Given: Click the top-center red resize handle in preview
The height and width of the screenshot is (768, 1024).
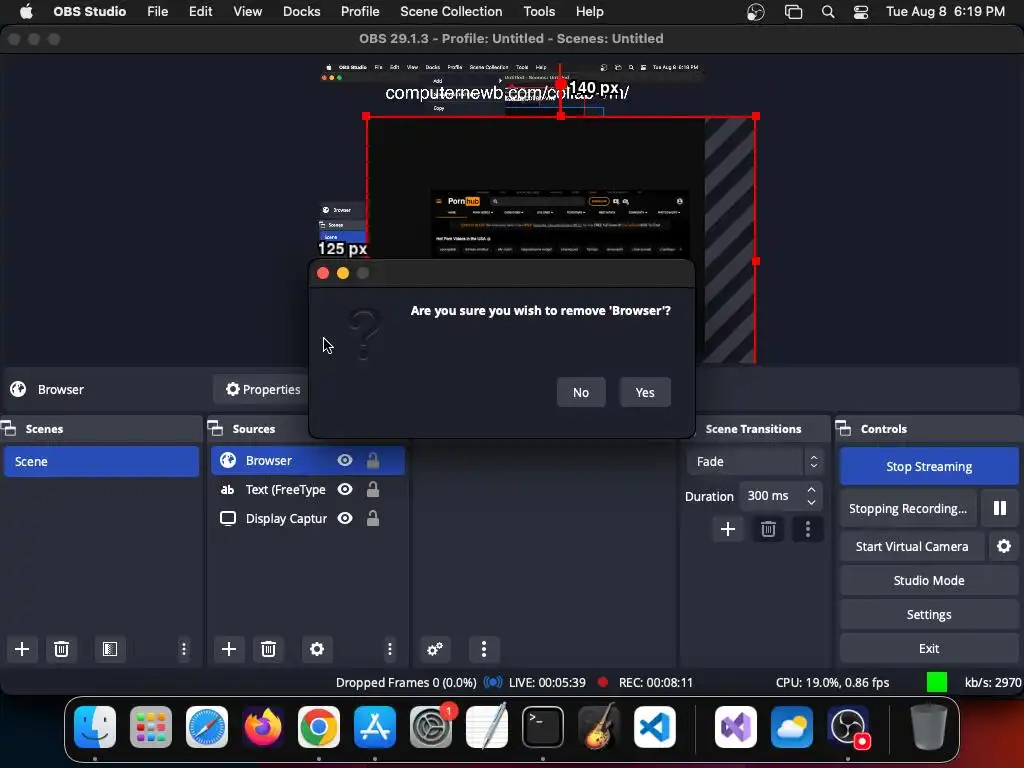Looking at the screenshot, I should [x=561, y=116].
